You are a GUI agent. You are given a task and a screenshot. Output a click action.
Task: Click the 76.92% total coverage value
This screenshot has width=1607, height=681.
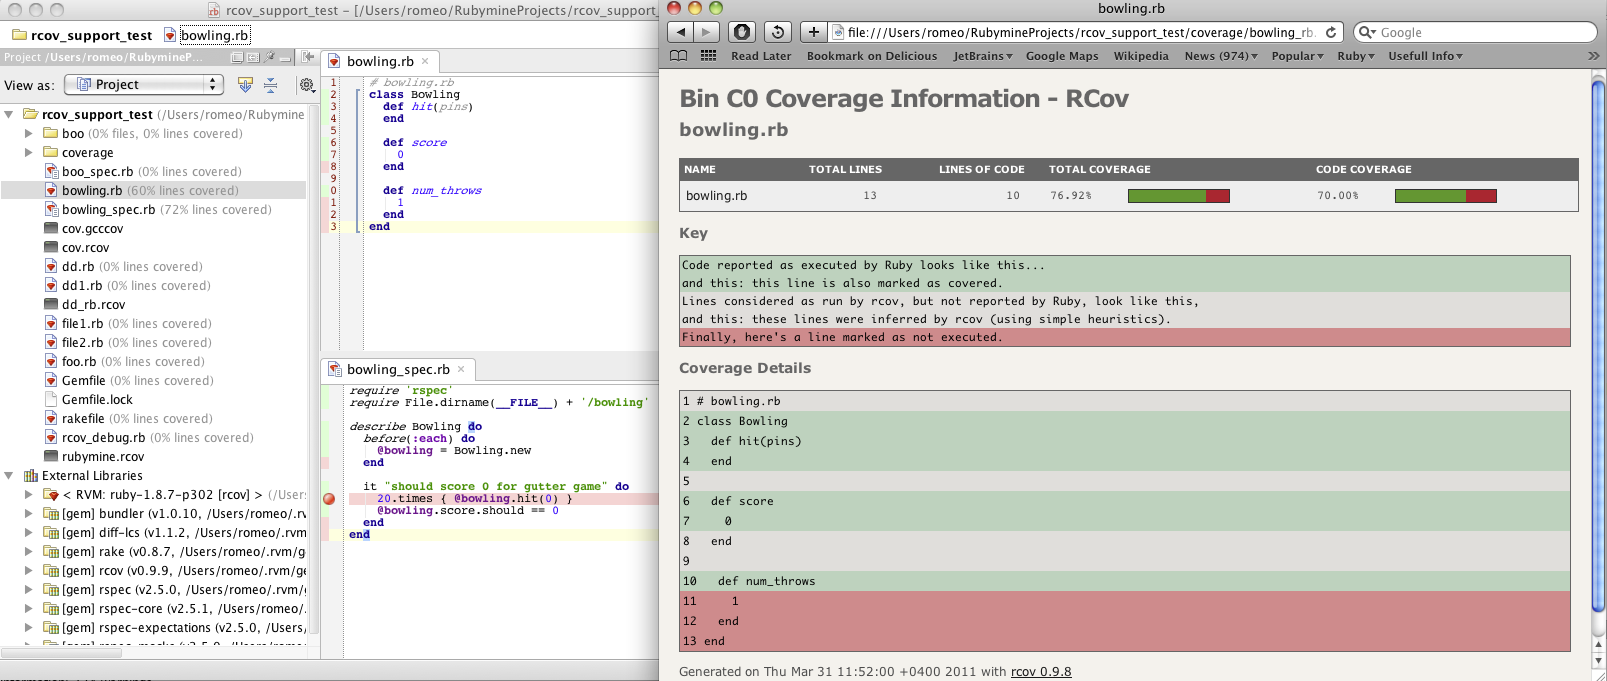click(1070, 196)
